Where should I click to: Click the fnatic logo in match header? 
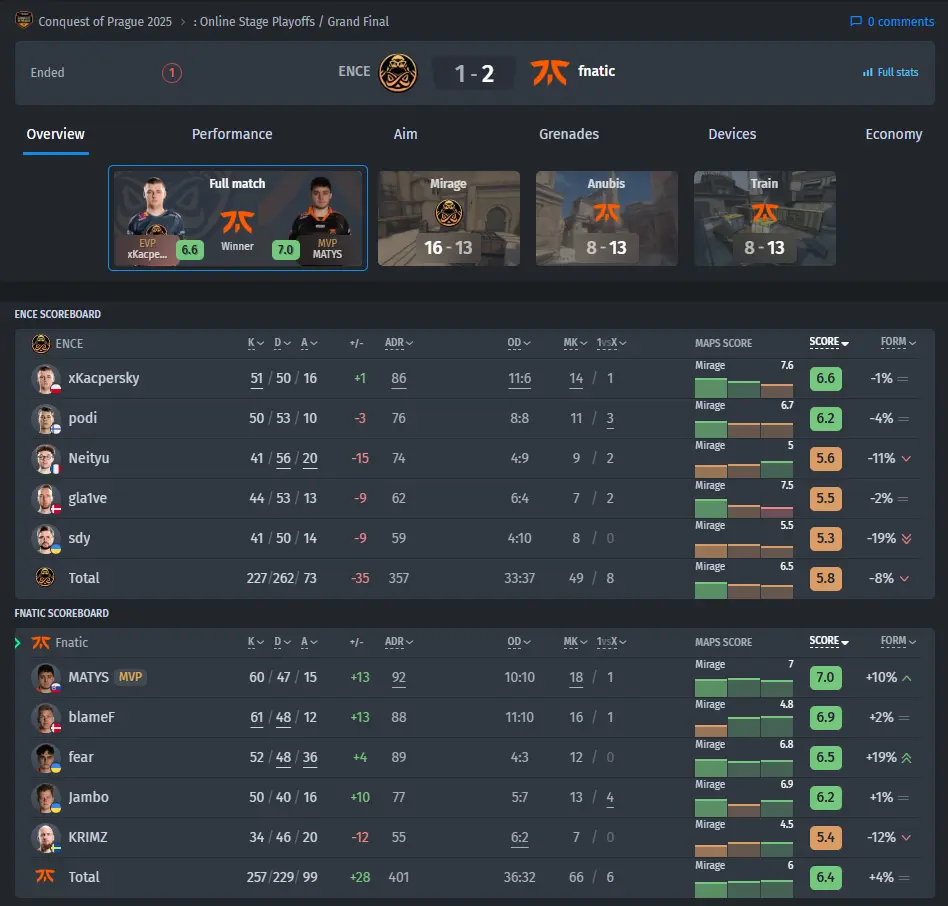tap(550, 73)
